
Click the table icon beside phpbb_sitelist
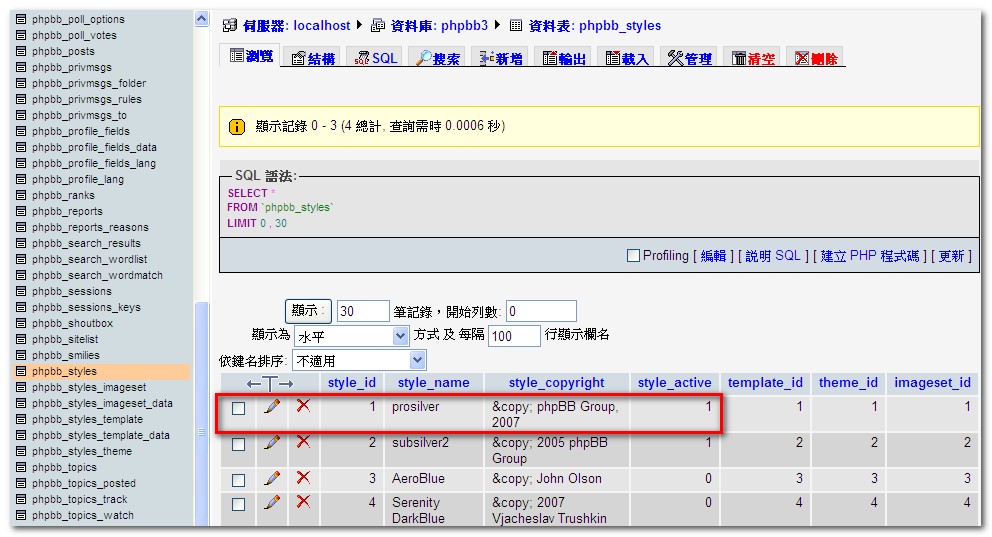(x=21, y=340)
